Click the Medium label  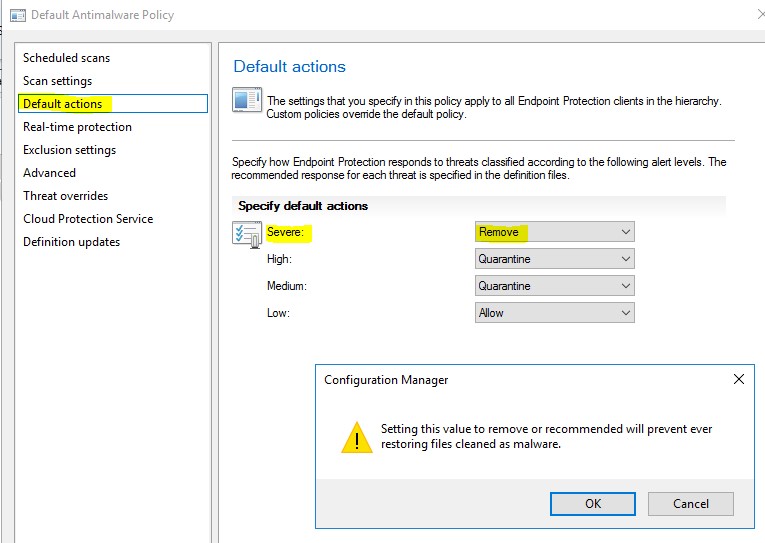[286, 286]
